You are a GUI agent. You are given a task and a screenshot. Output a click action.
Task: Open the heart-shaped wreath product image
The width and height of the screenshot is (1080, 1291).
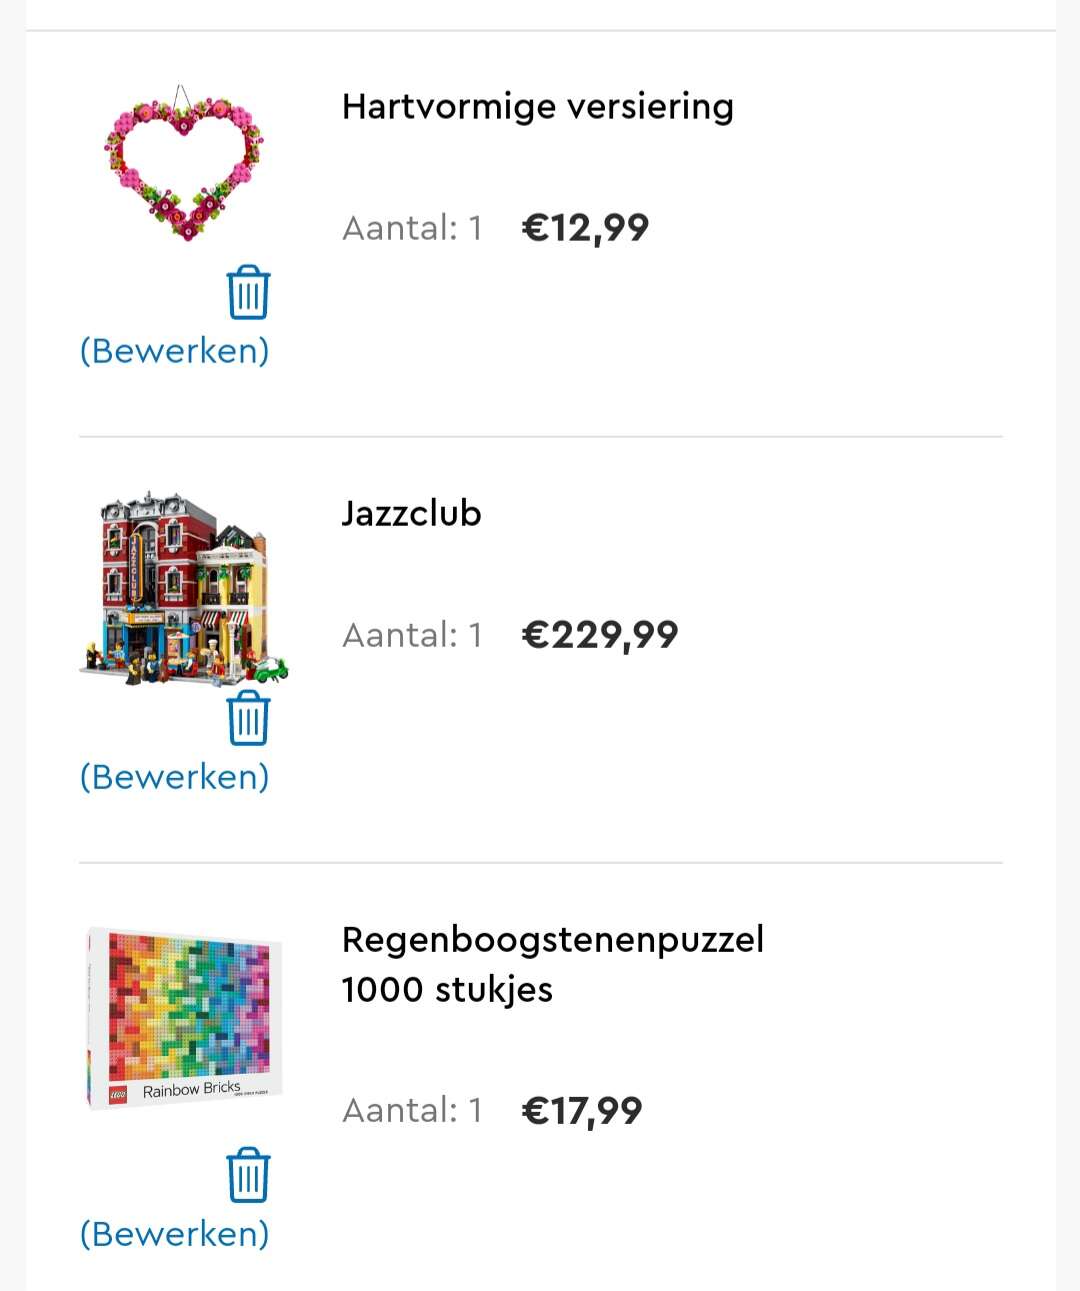coord(184,163)
